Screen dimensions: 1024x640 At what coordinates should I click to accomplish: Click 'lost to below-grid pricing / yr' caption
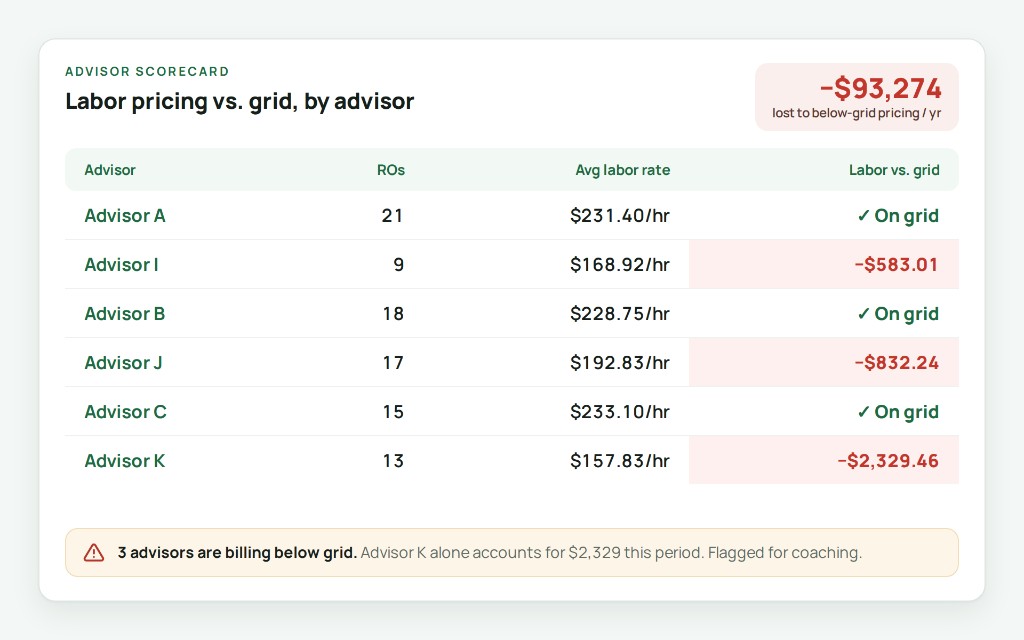[x=856, y=113]
